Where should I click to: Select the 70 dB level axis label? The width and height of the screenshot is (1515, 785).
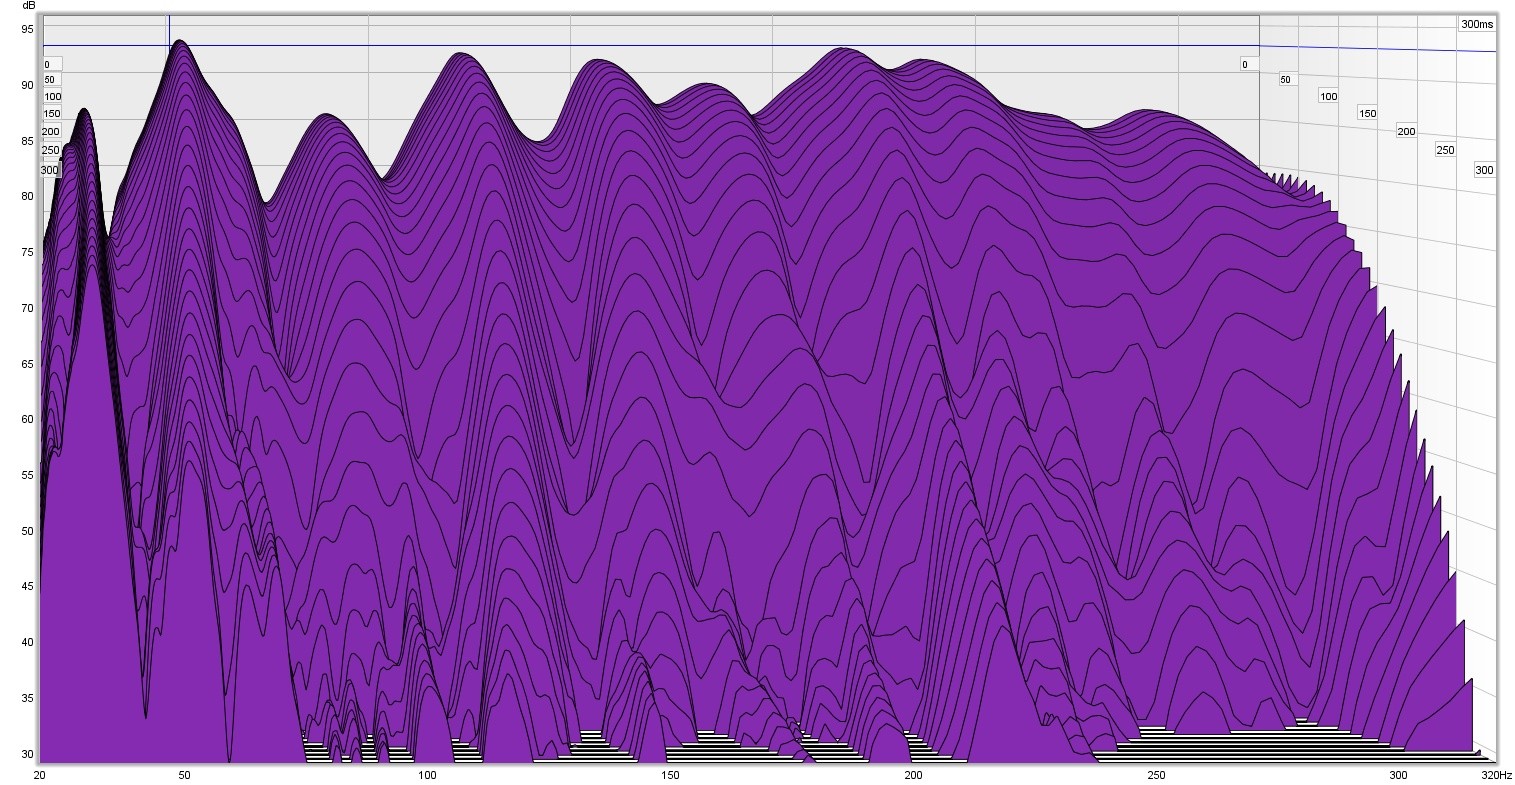coord(27,308)
